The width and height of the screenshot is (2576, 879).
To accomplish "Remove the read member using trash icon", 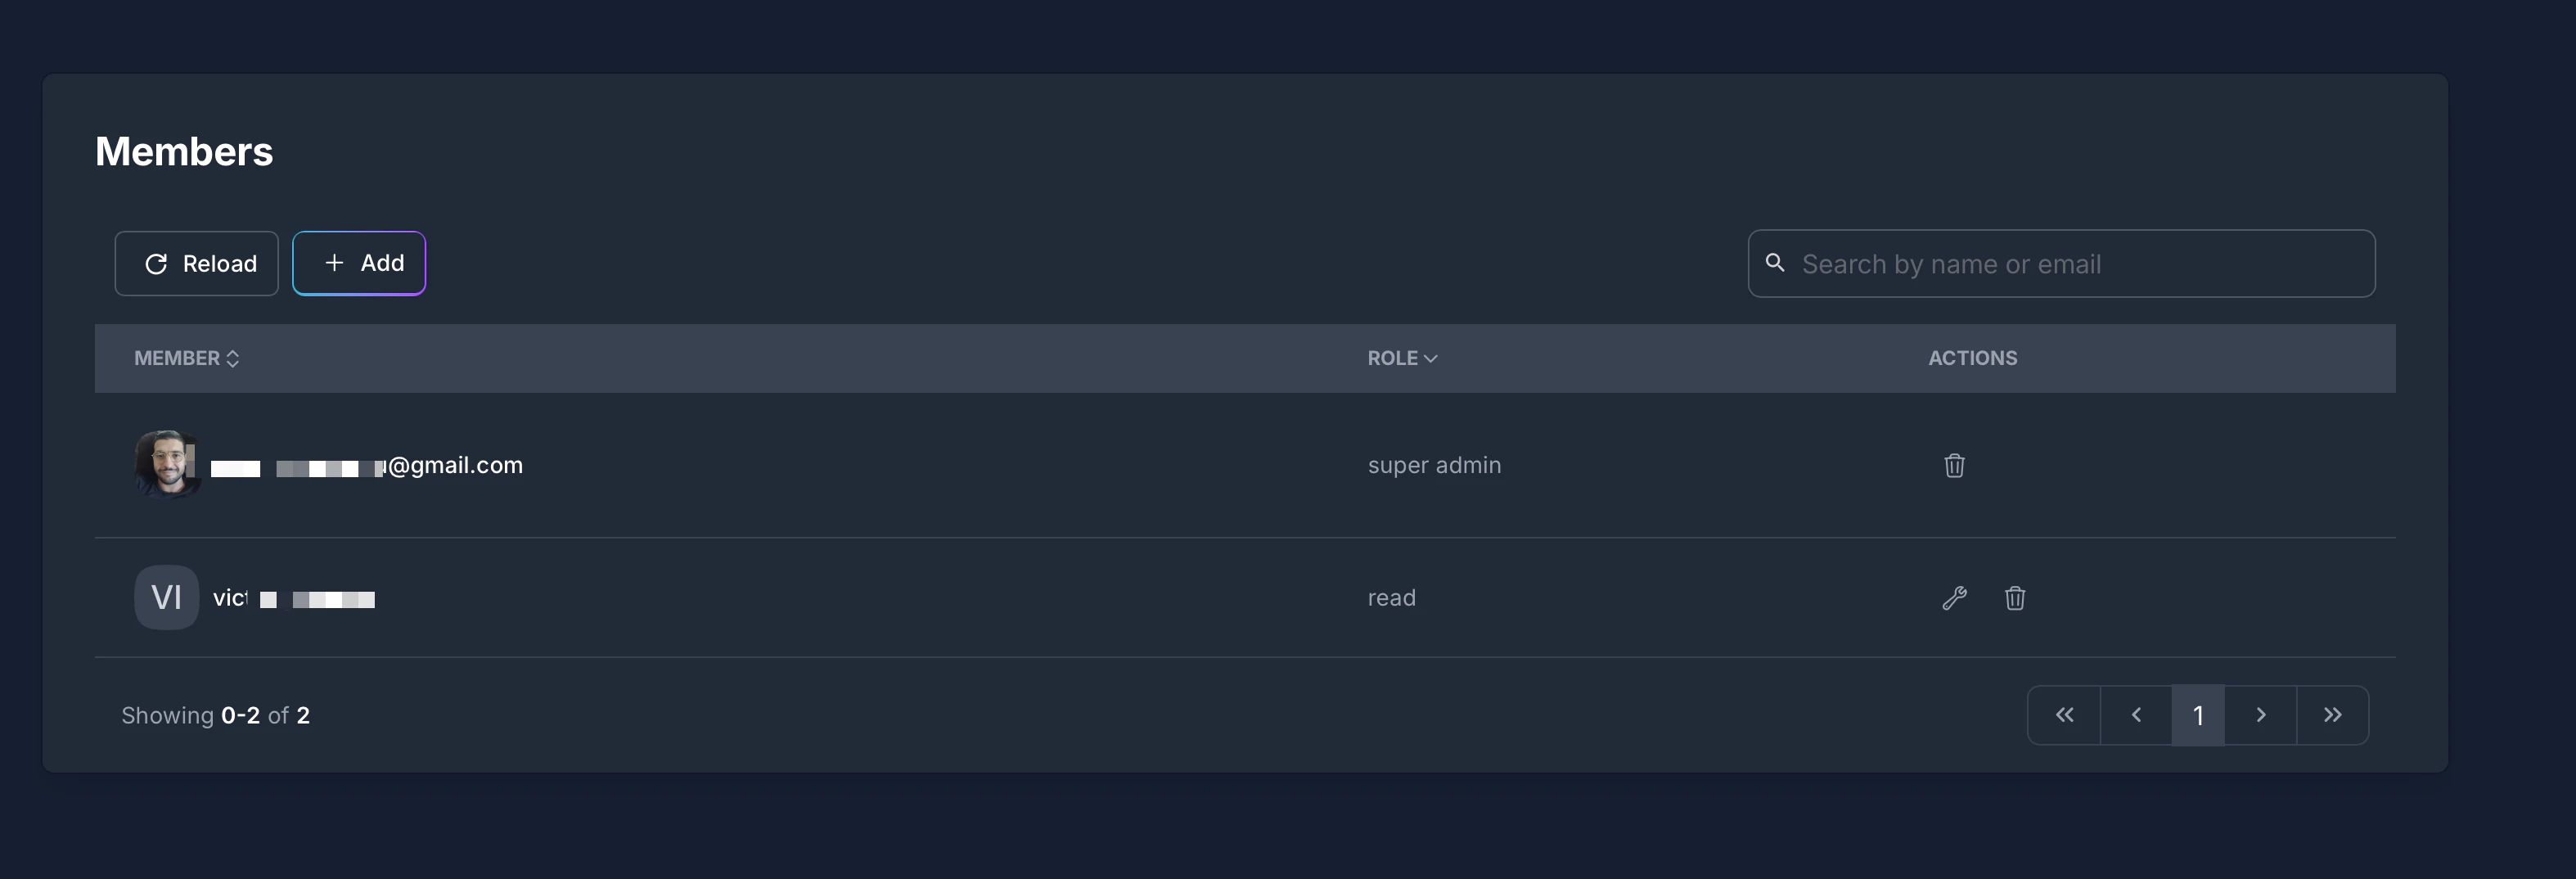I will [x=2014, y=598].
